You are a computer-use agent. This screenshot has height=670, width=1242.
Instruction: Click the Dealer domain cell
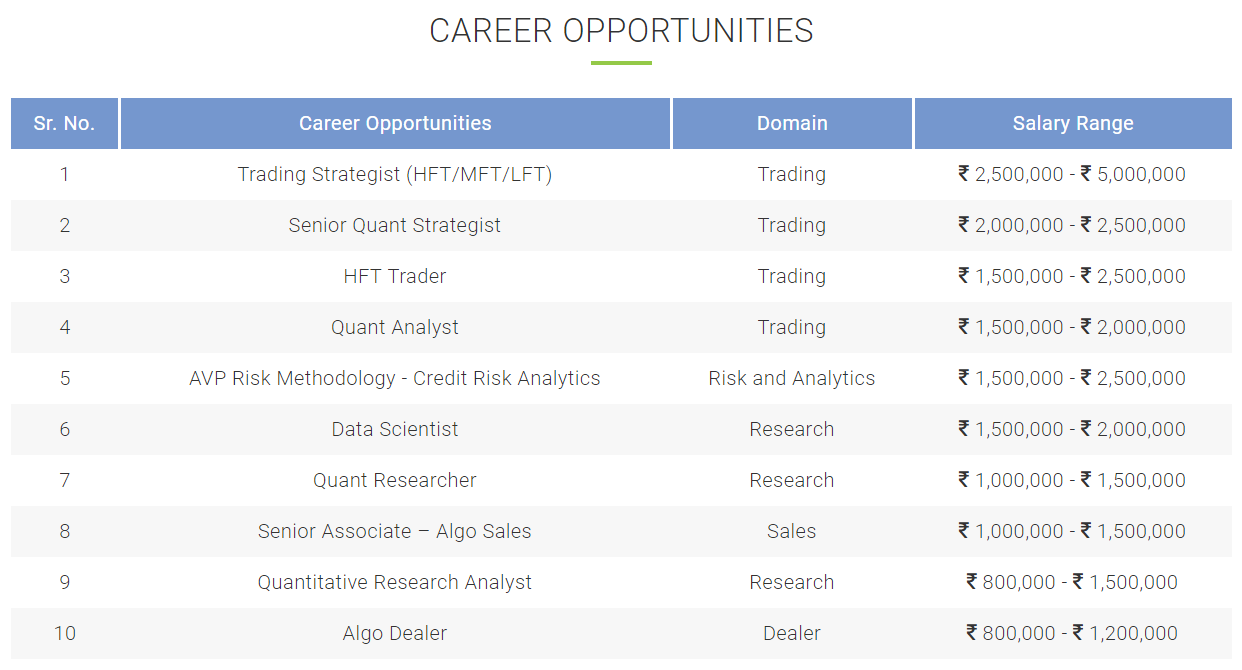[792, 633]
